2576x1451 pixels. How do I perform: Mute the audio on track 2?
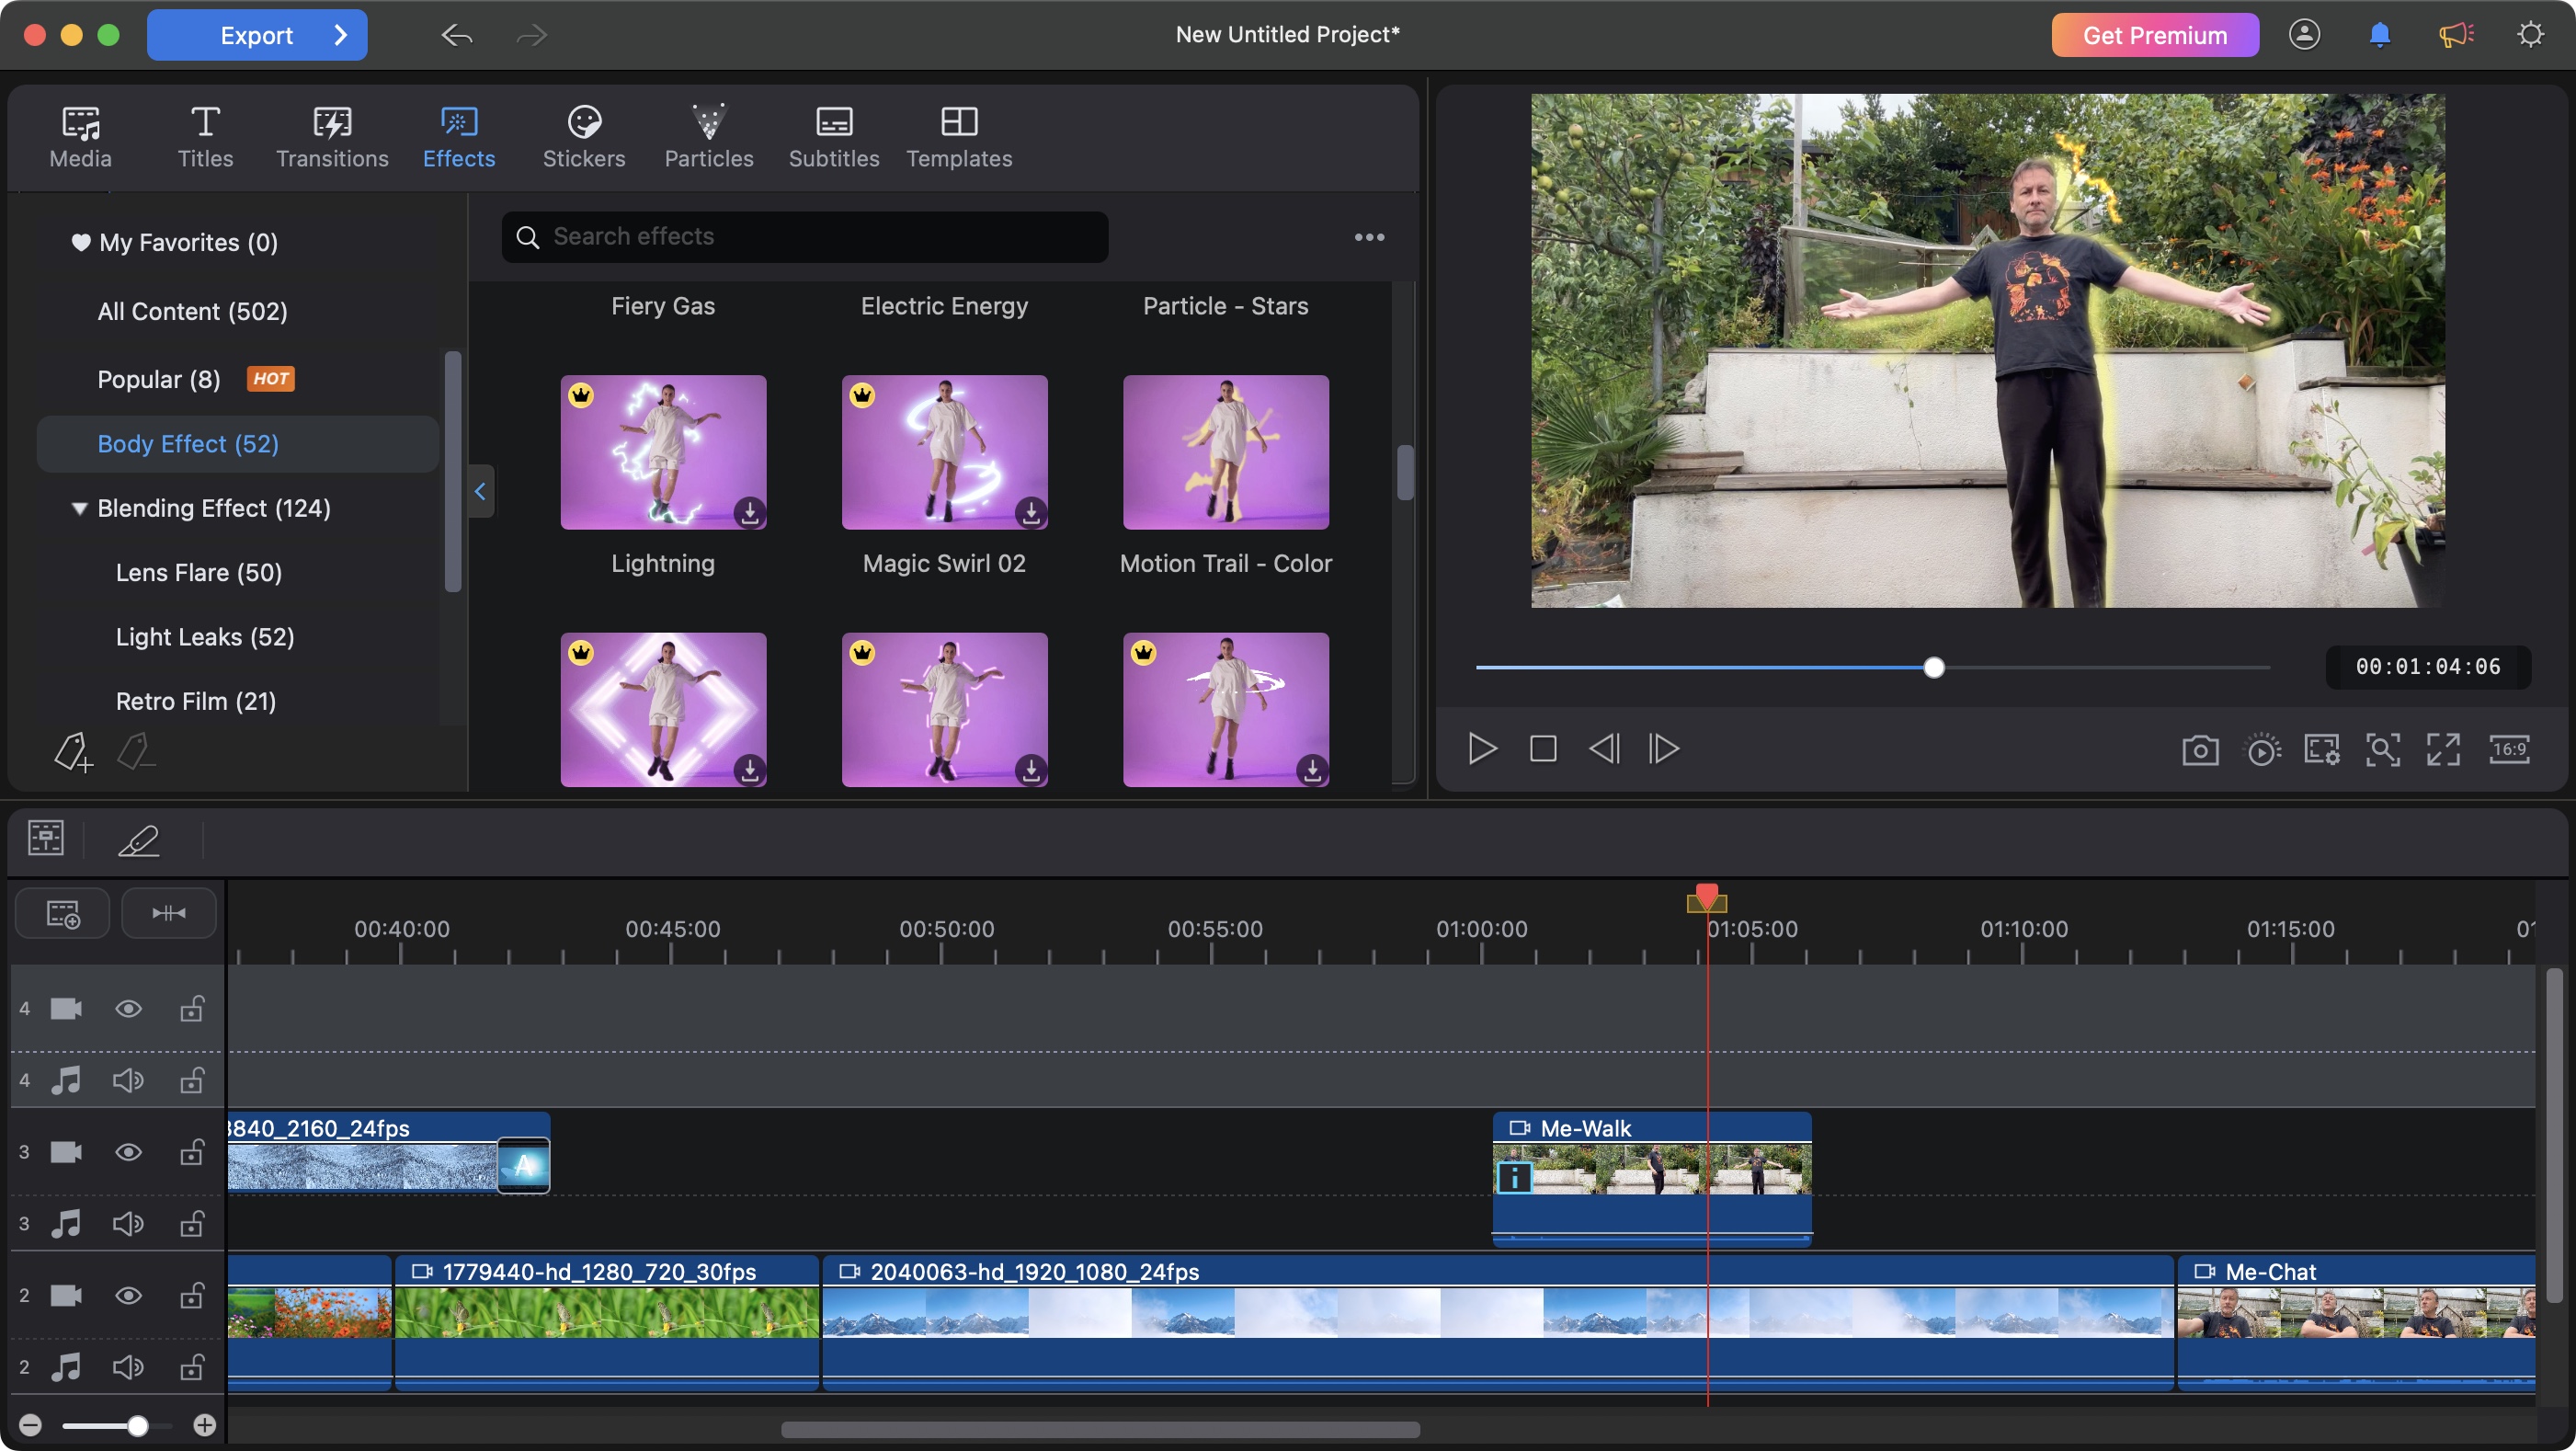[x=128, y=1367]
